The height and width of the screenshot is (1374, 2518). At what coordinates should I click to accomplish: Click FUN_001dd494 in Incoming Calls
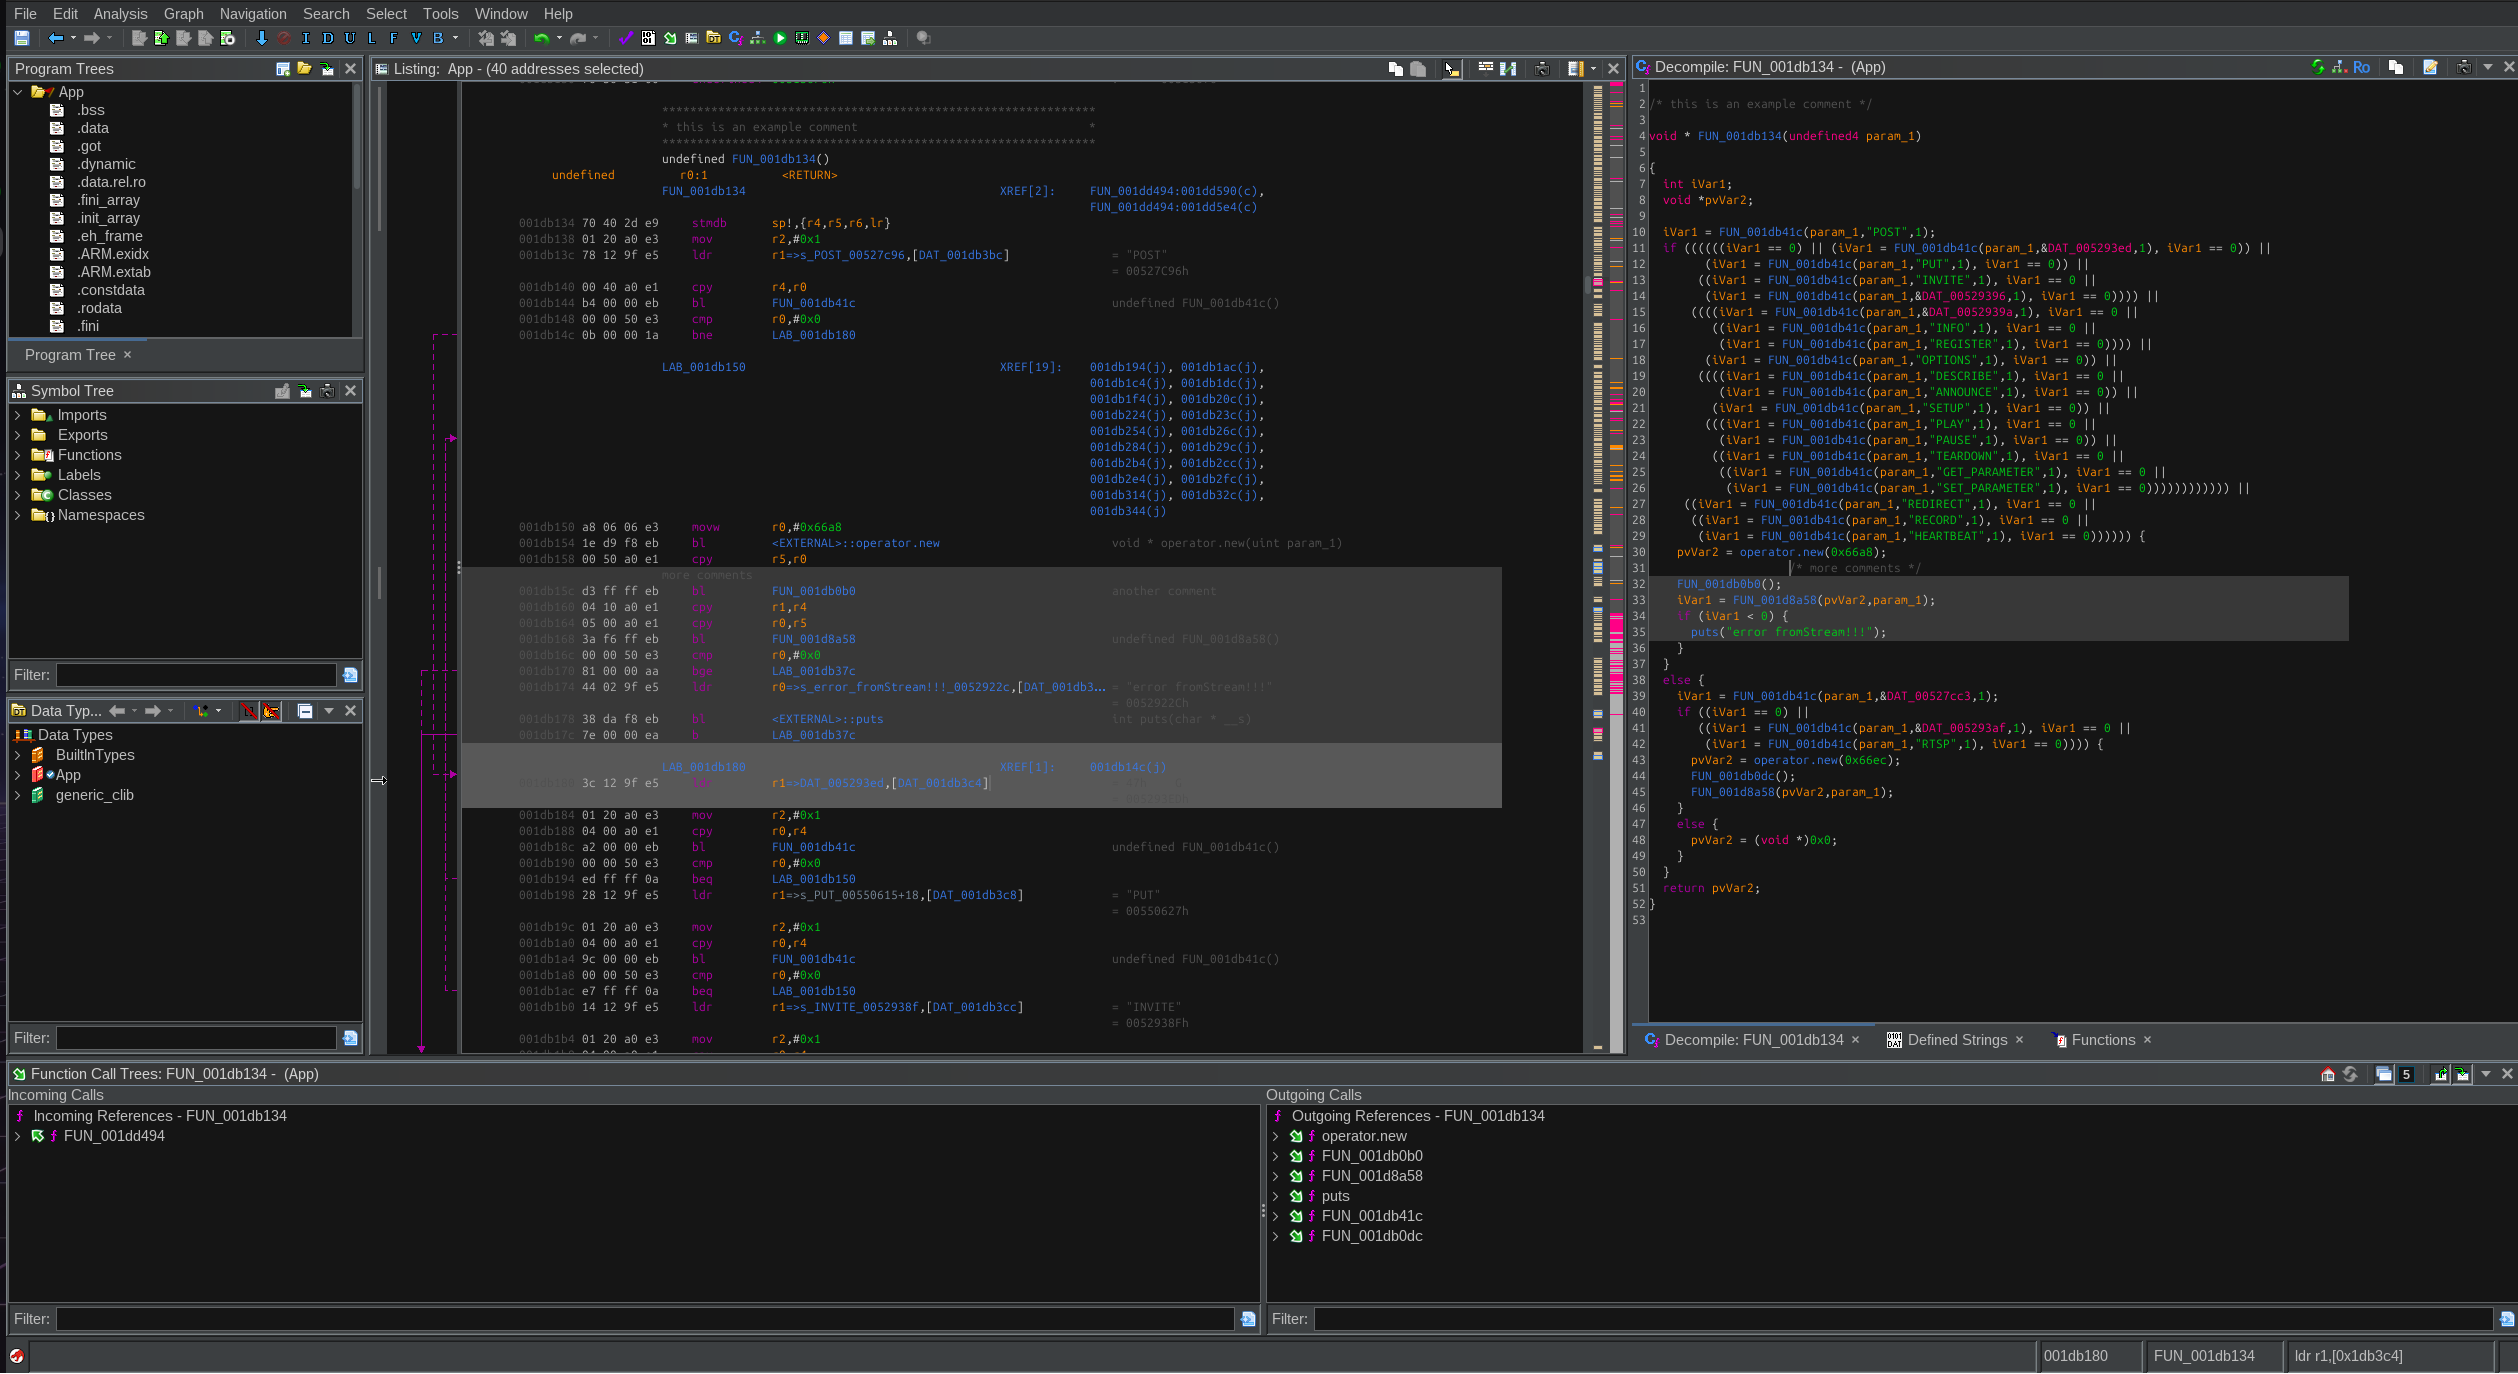tap(114, 1136)
